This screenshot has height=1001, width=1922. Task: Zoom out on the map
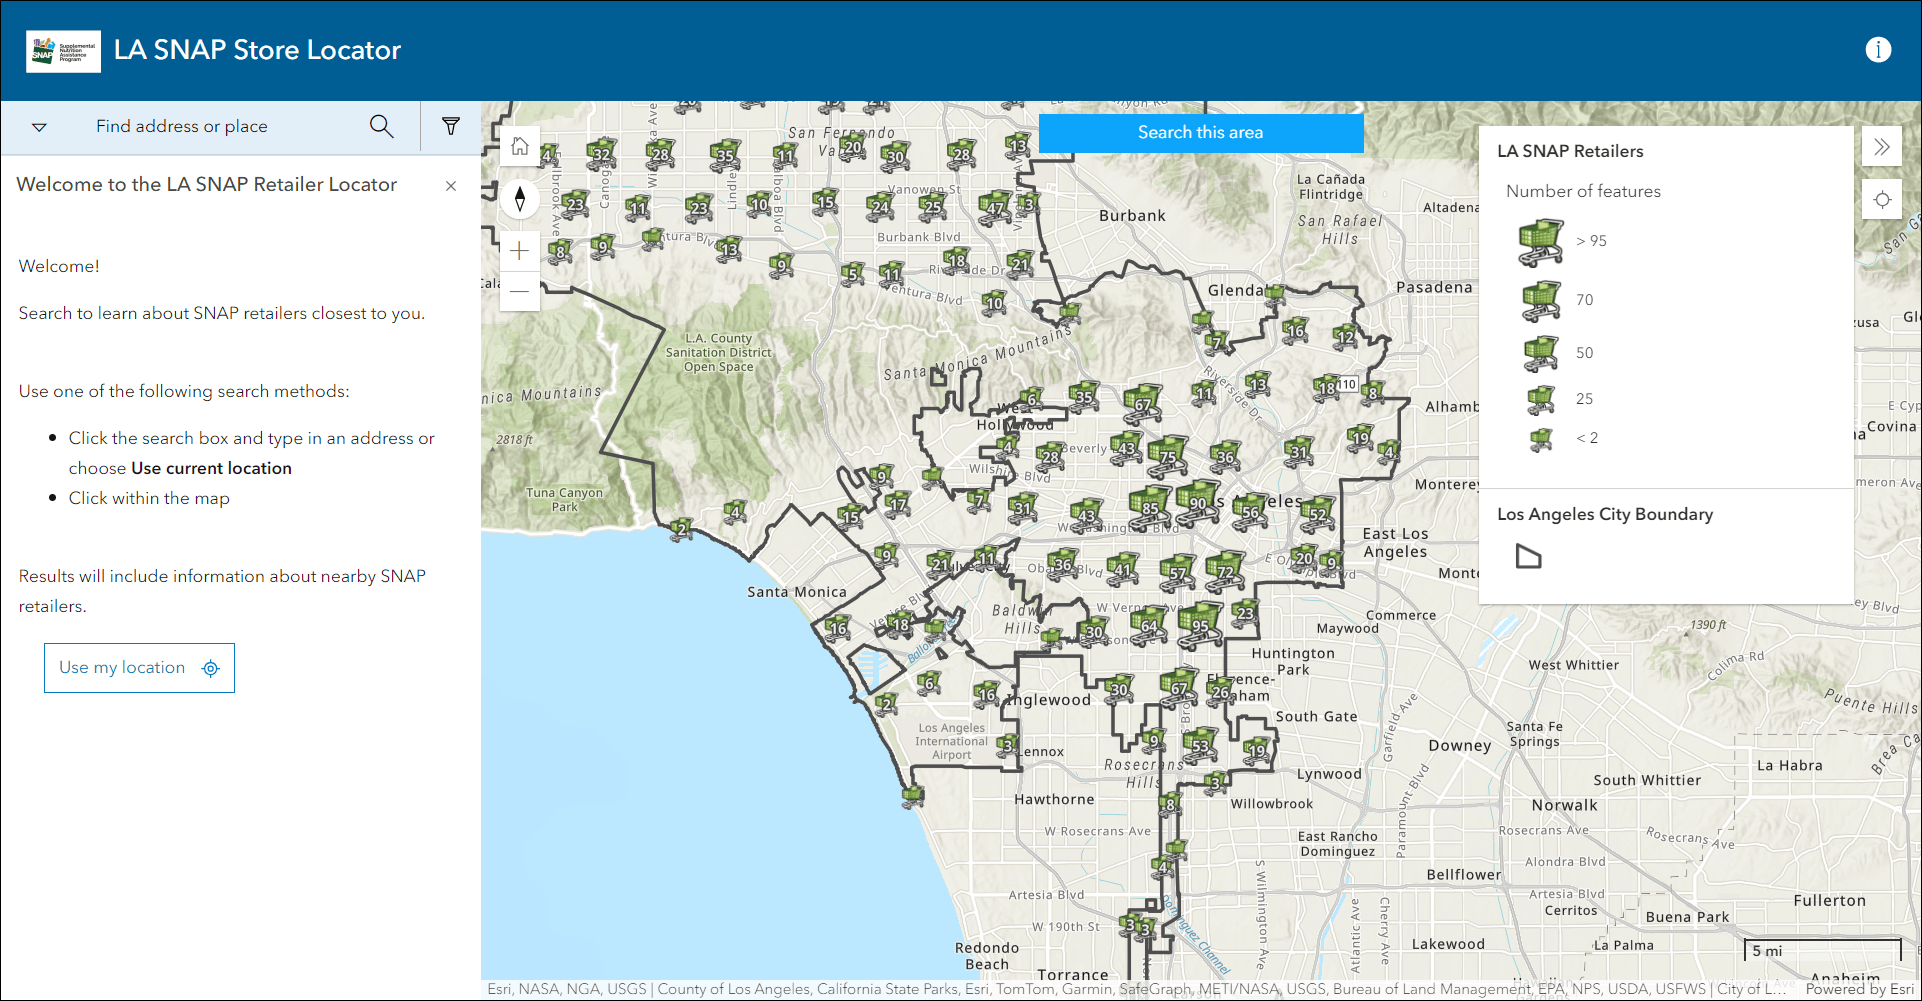(520, 291)
